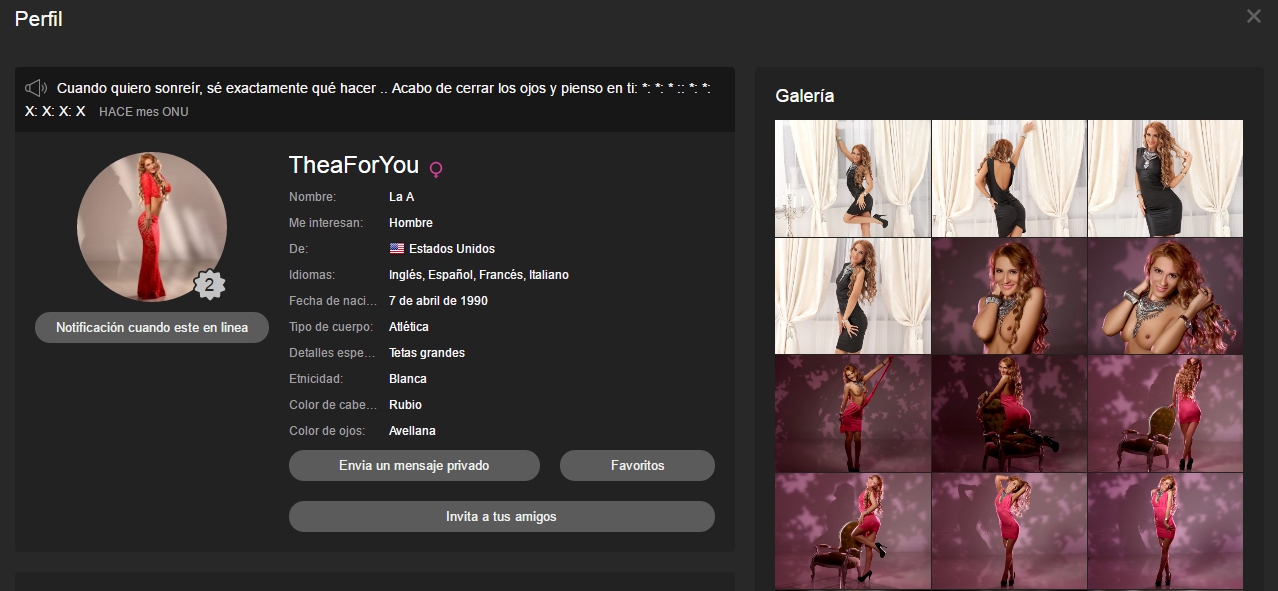Click the 'Color de ojos:' label
The height and width of the screenshot is (591, 1278).
327,431
